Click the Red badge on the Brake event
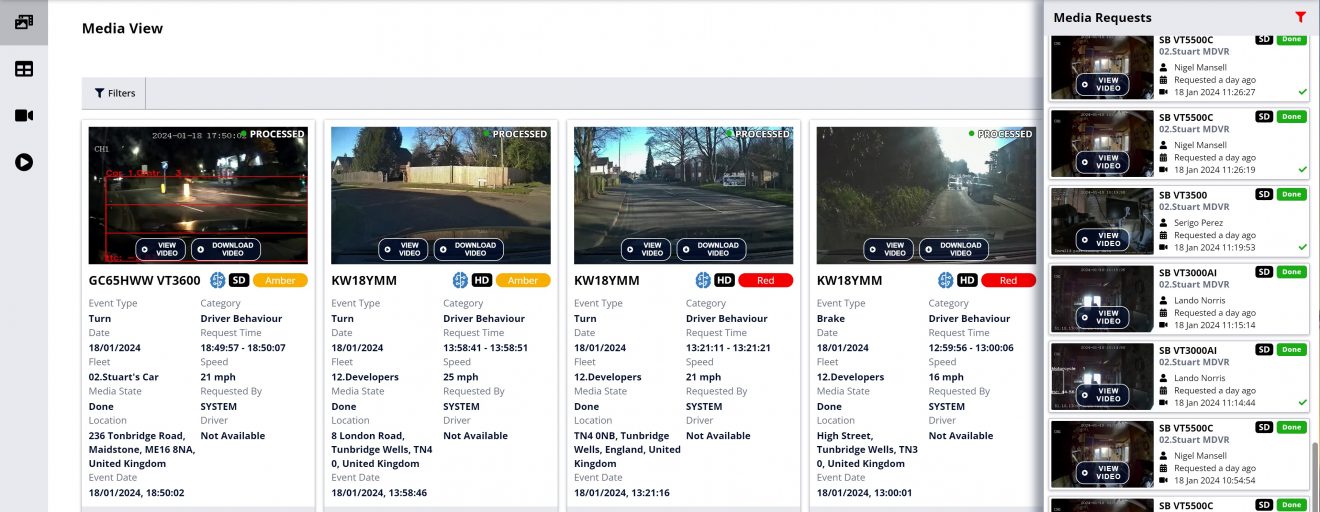 (1008, 281)
